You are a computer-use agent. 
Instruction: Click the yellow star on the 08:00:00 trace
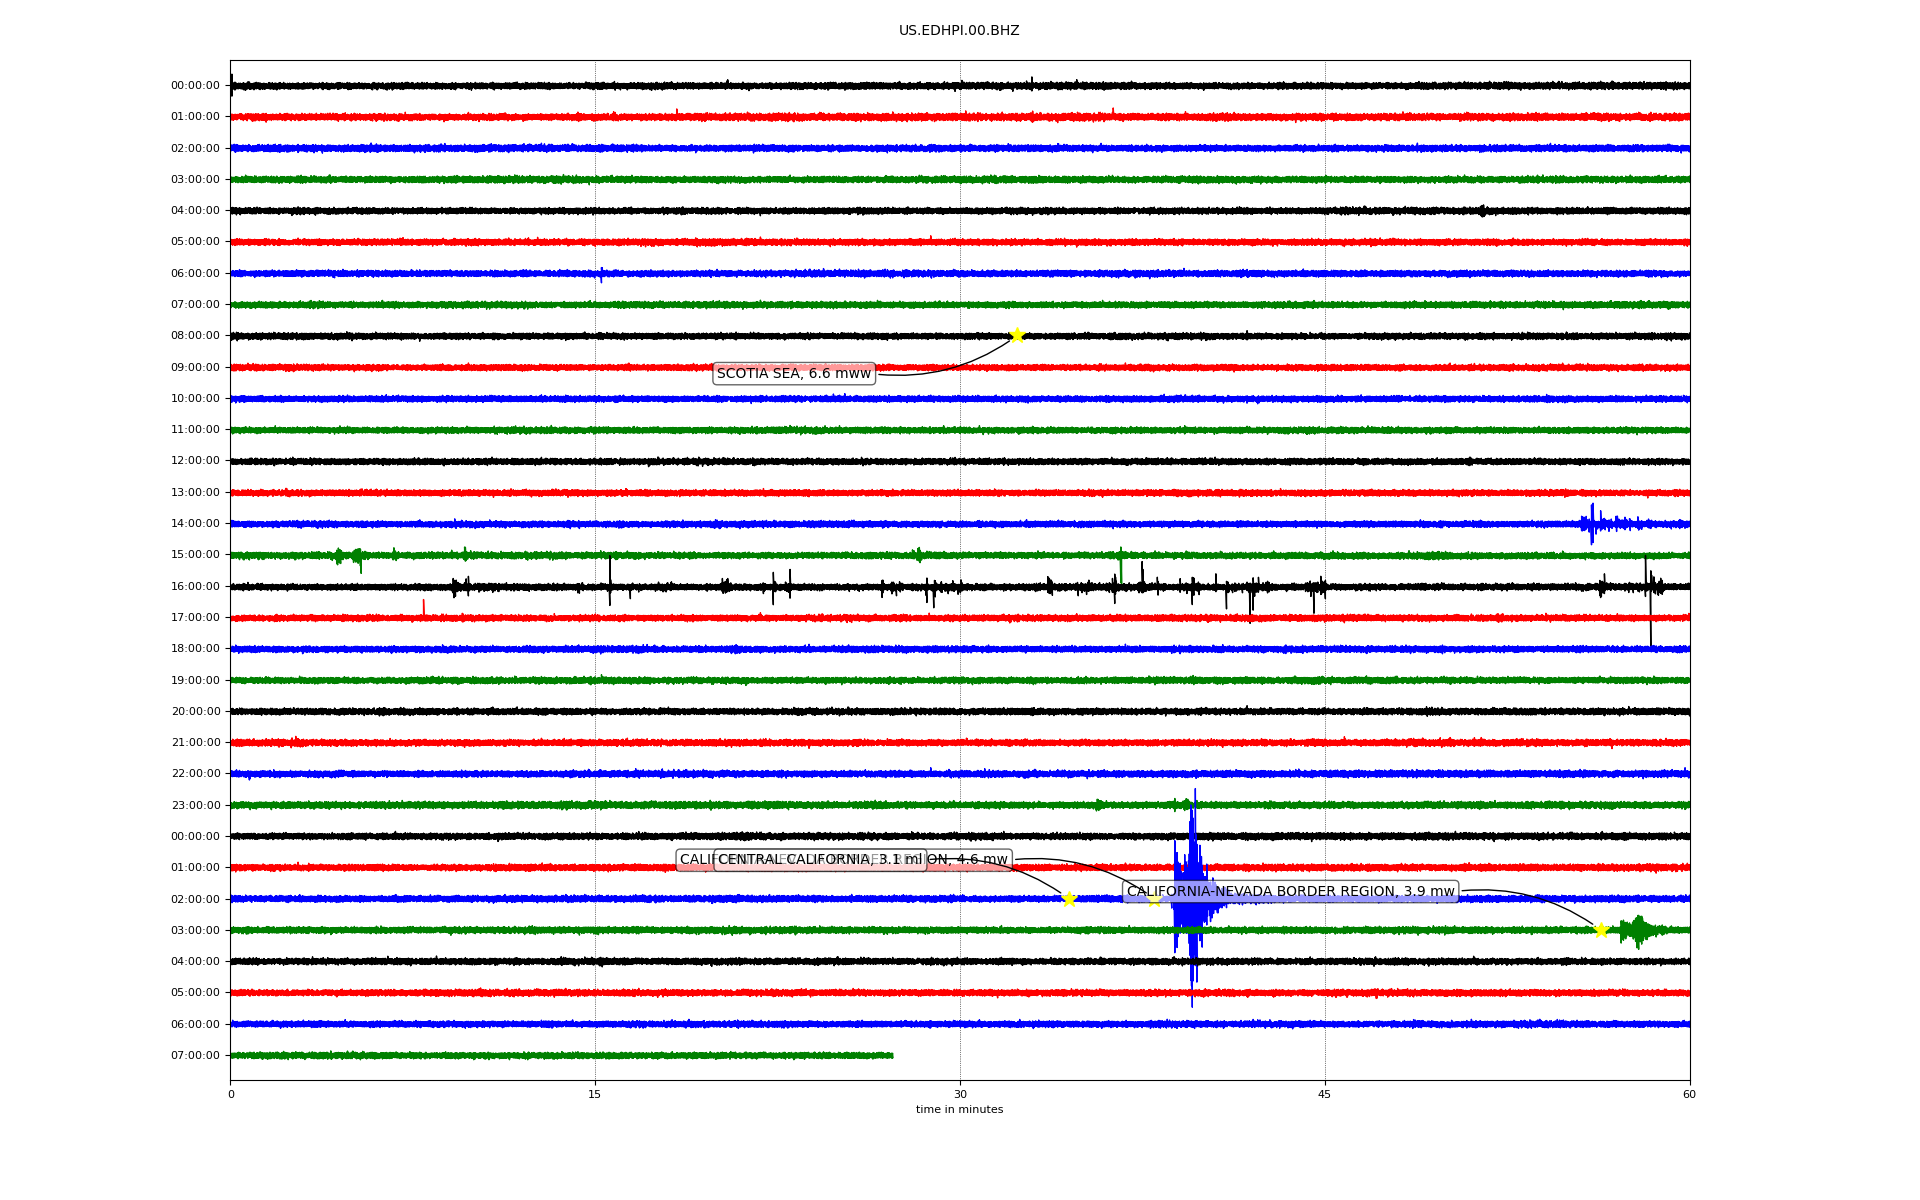1017,335
